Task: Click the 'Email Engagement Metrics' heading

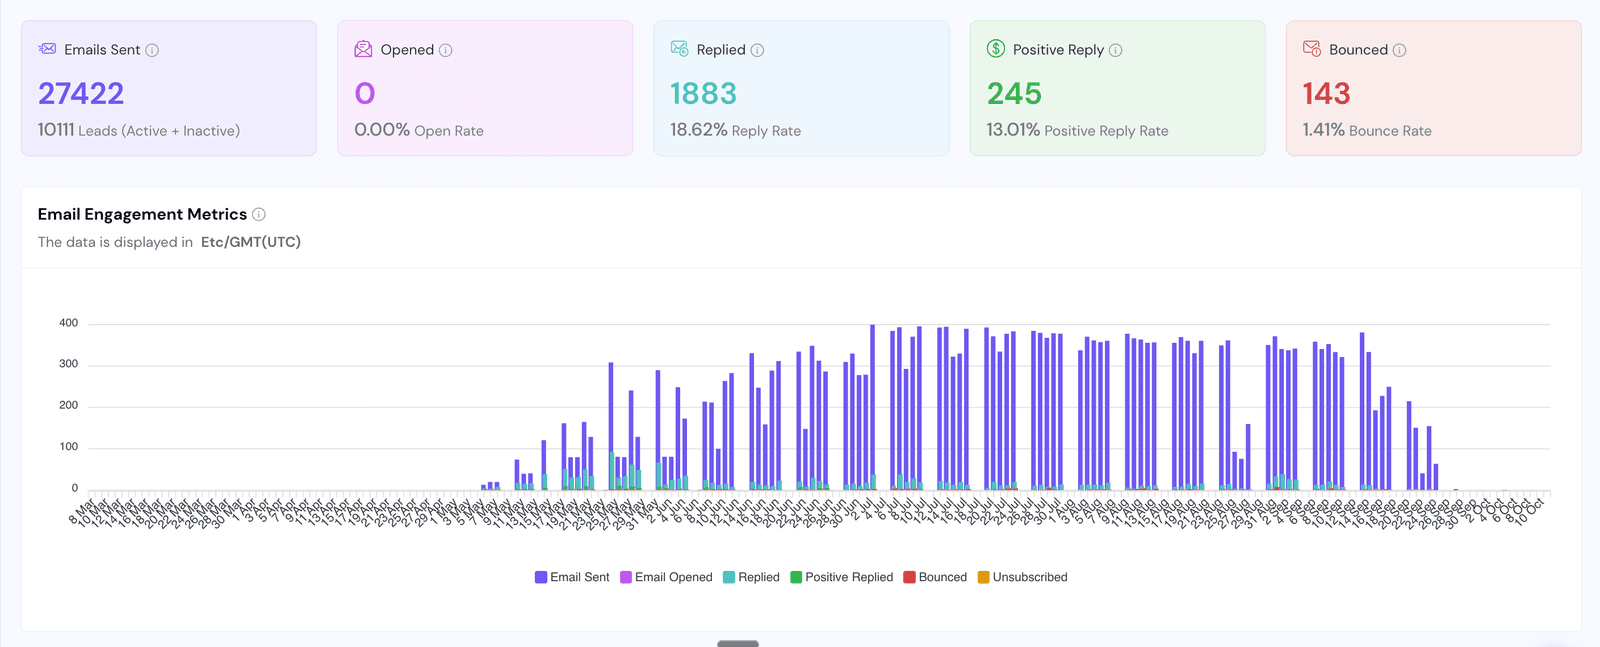Action: [142, 214]
